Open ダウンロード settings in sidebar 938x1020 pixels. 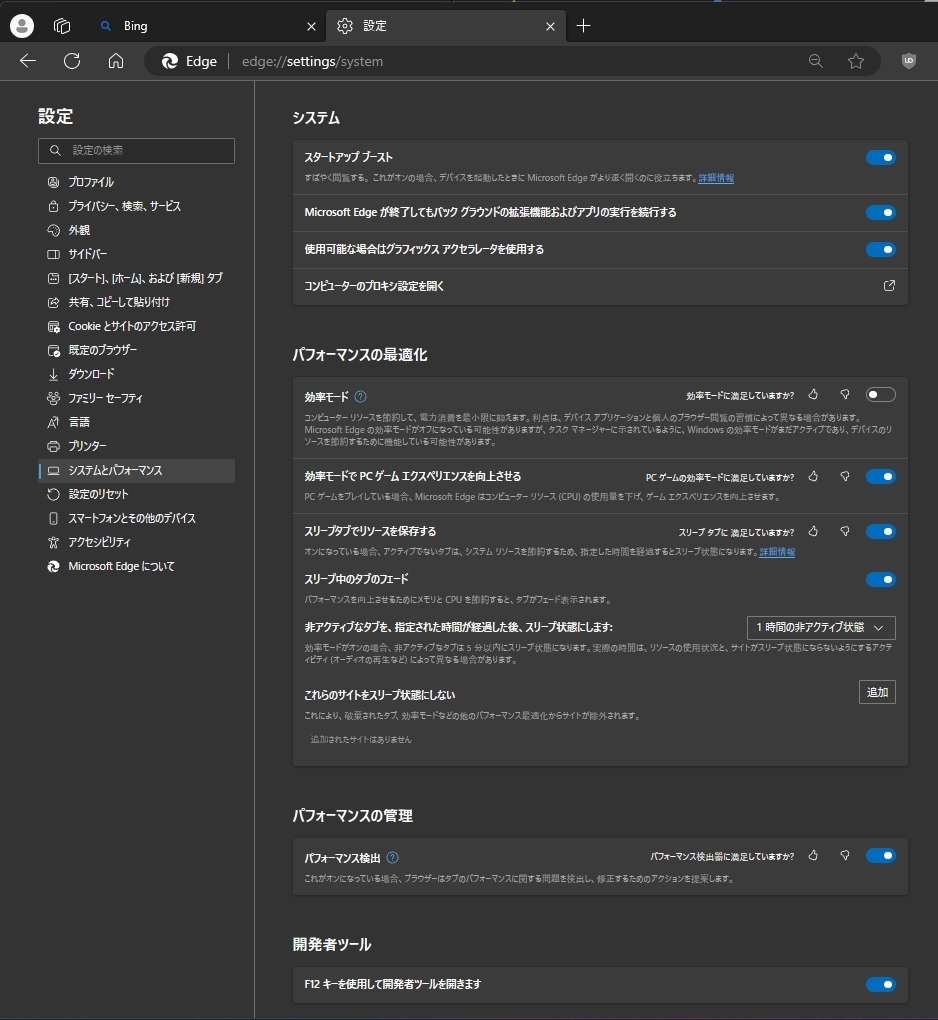(x=91, y=374)
